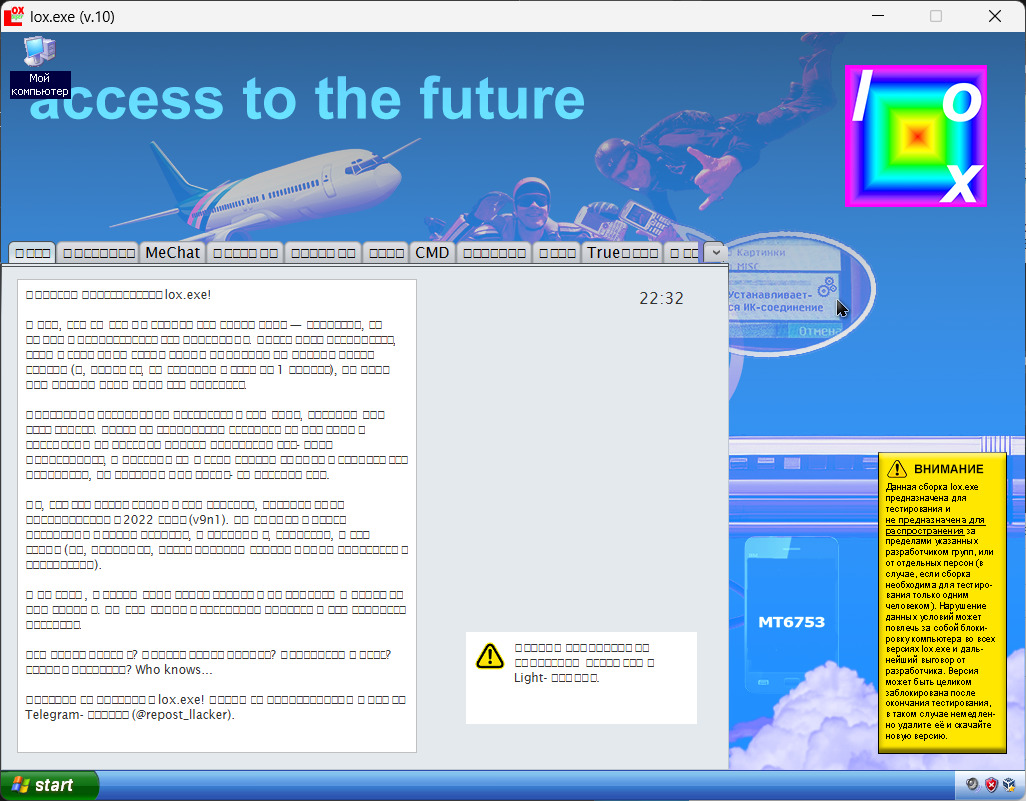Minimize the lox.exe window

pos(878,16)
